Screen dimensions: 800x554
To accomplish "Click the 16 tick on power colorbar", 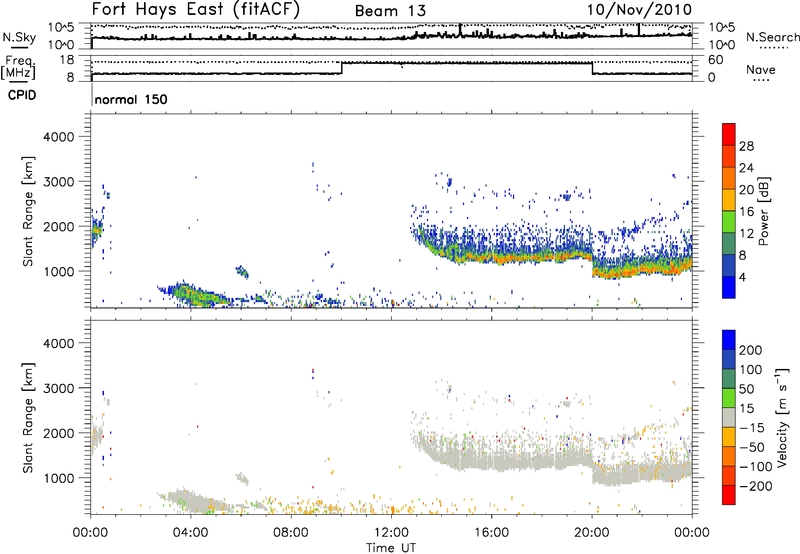I will [746, 212].
